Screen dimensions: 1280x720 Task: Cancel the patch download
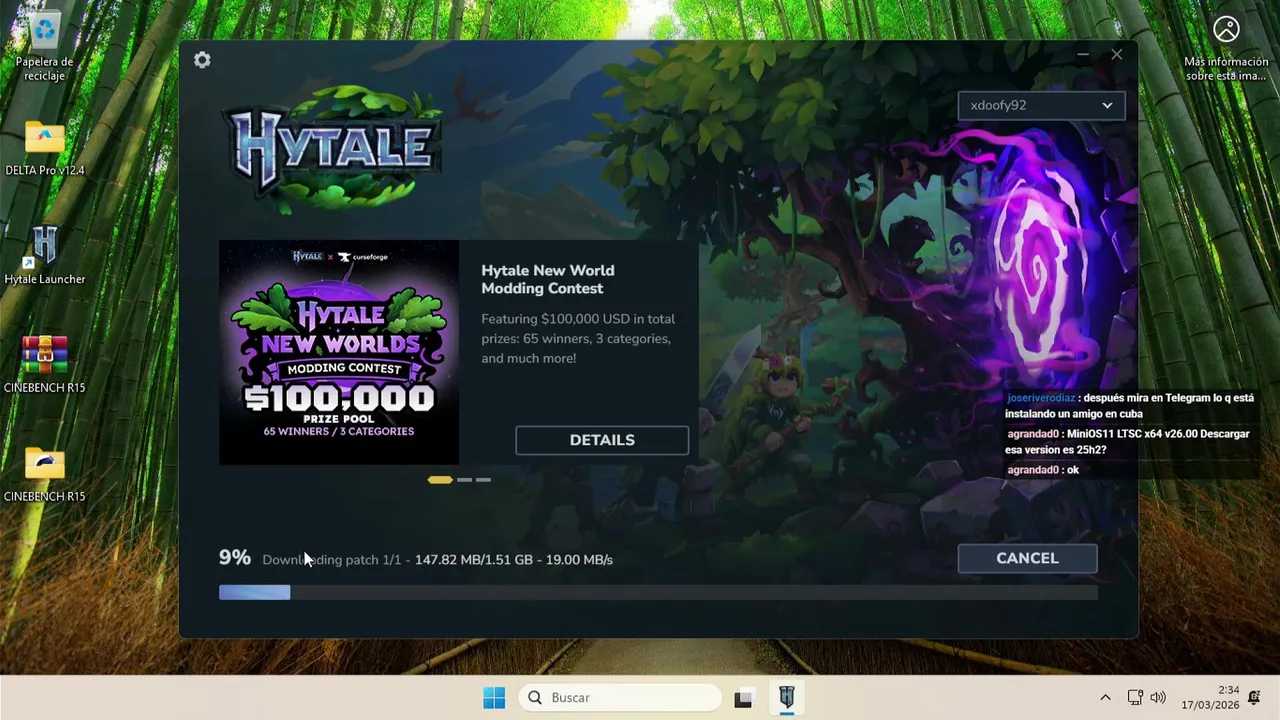pyautogui.click(x=1027, y=558)
